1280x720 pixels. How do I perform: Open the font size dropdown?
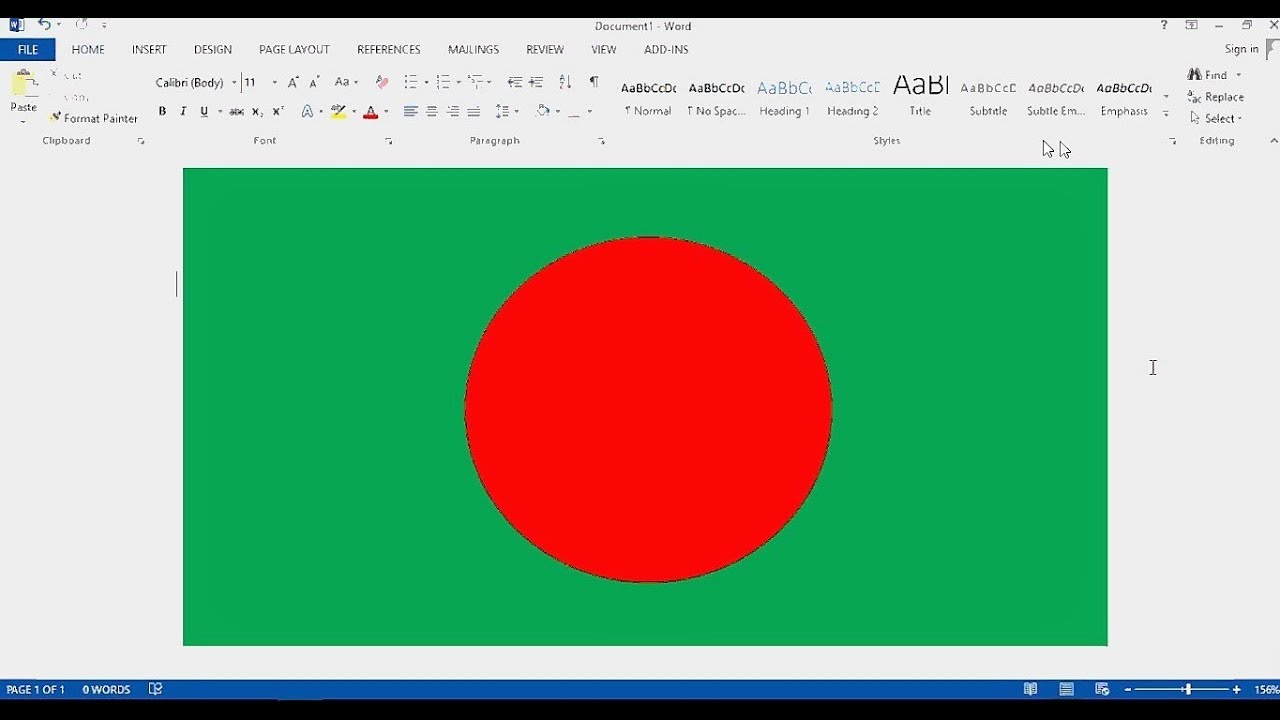point(274,82)
